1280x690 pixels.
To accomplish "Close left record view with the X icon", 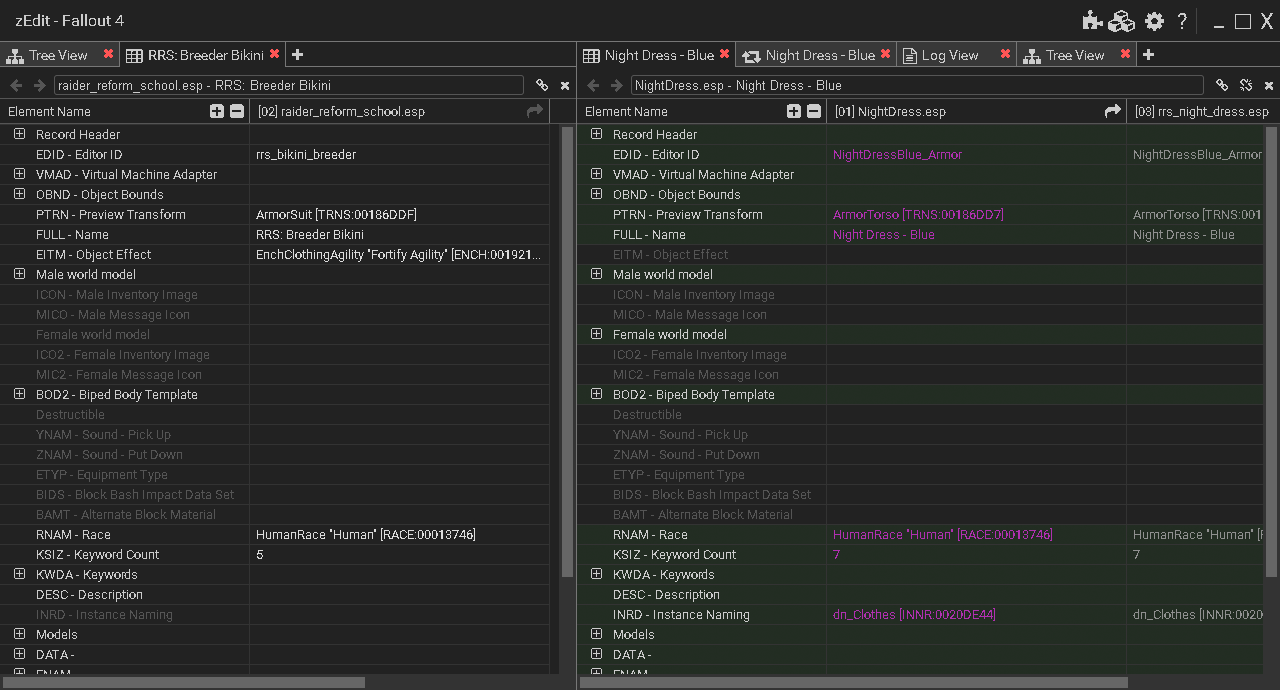I will point(565,86).
